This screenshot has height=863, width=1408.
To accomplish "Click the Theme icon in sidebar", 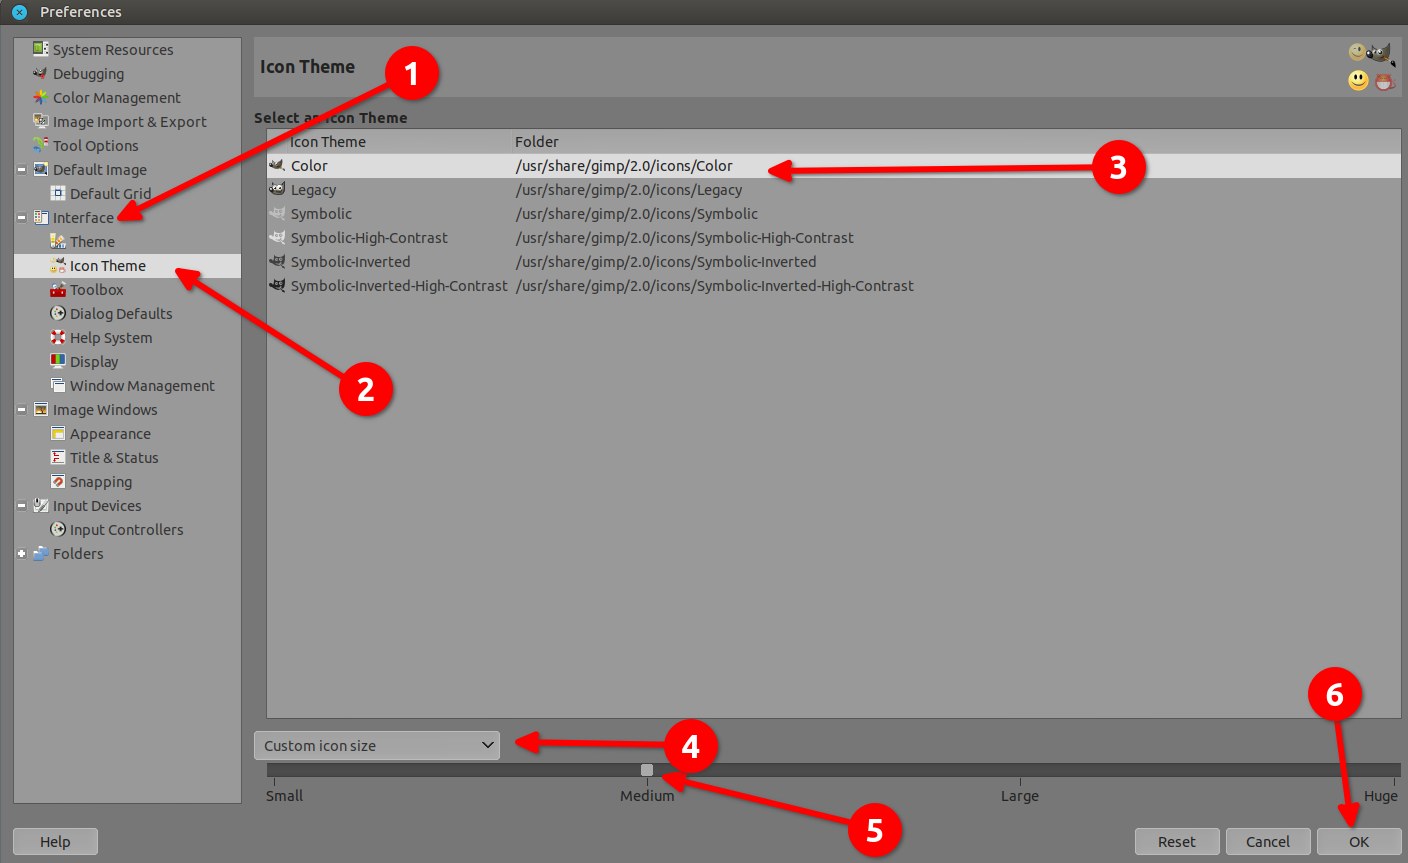I will coord(58,241).
